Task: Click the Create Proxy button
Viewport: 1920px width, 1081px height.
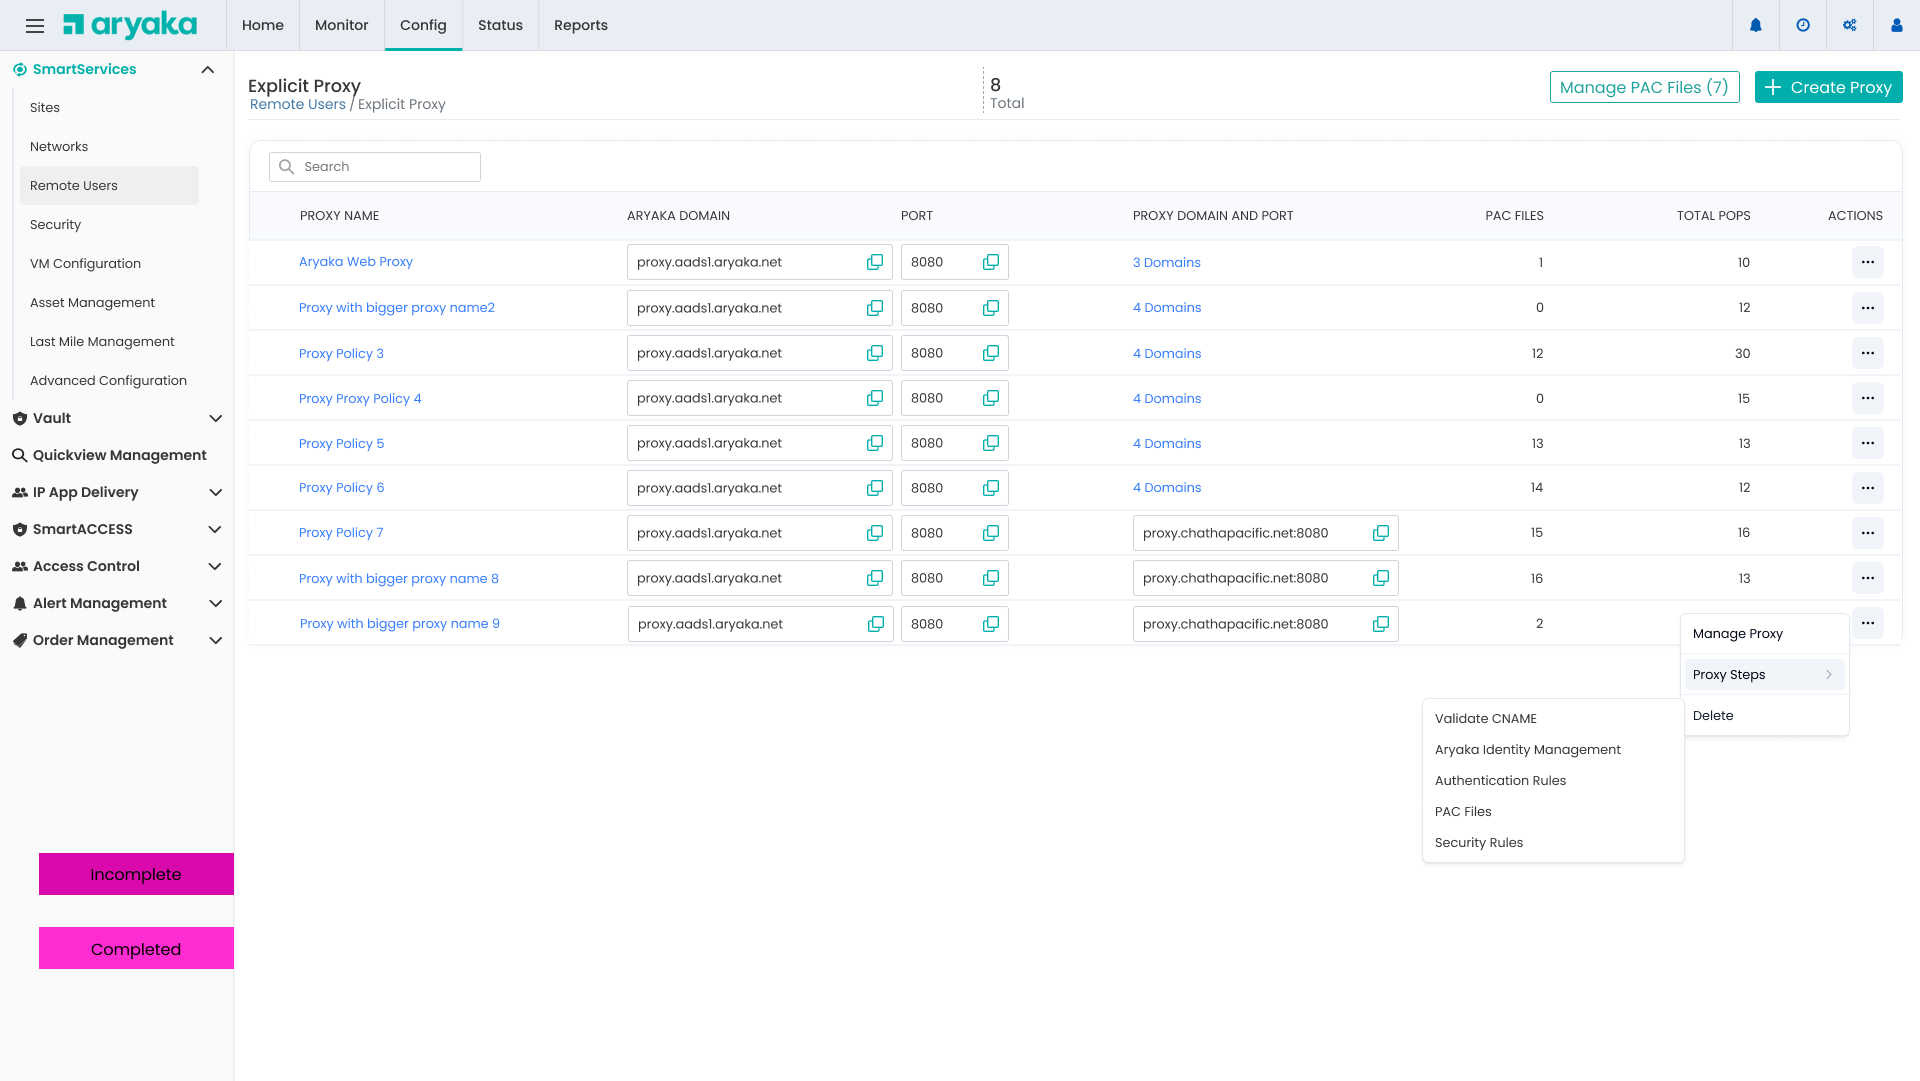Action: (1828, 88)
